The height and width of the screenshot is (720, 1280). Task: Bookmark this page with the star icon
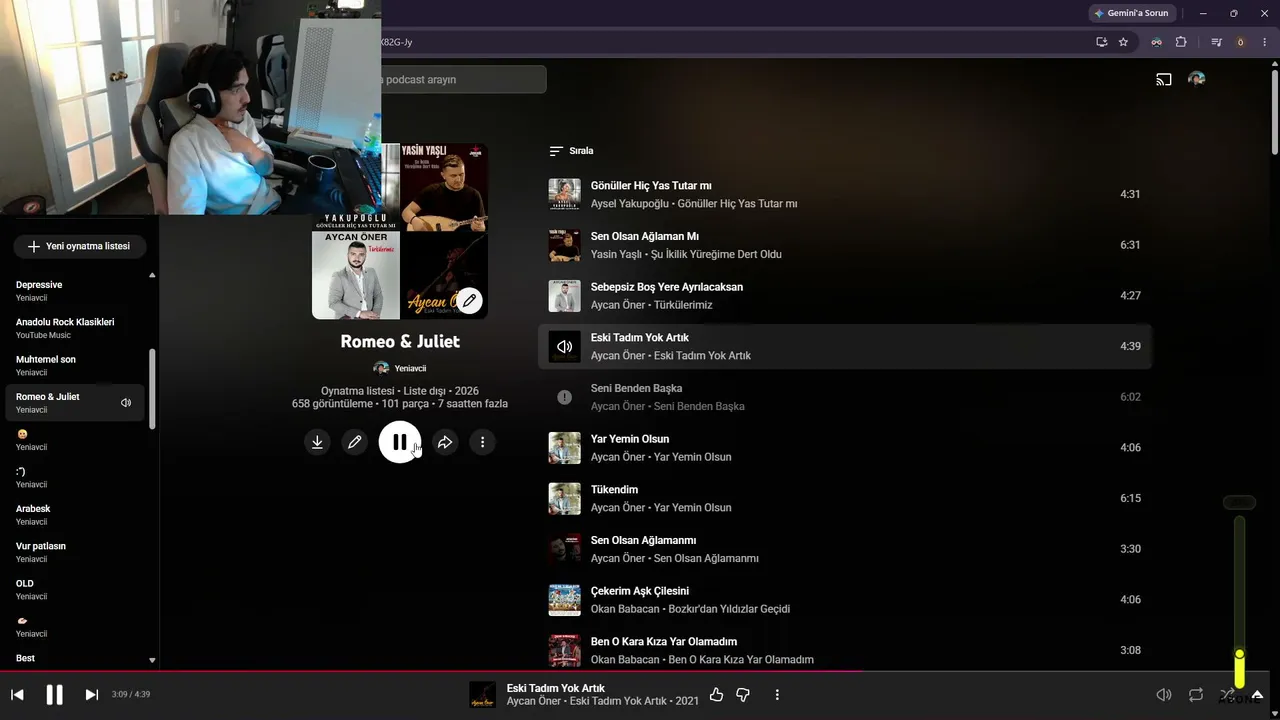[1123, 42]
